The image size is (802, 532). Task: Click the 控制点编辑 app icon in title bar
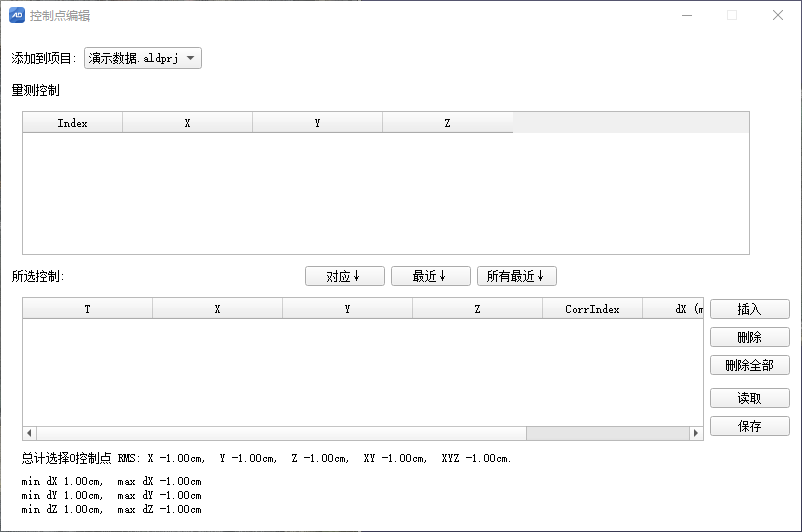17,15
